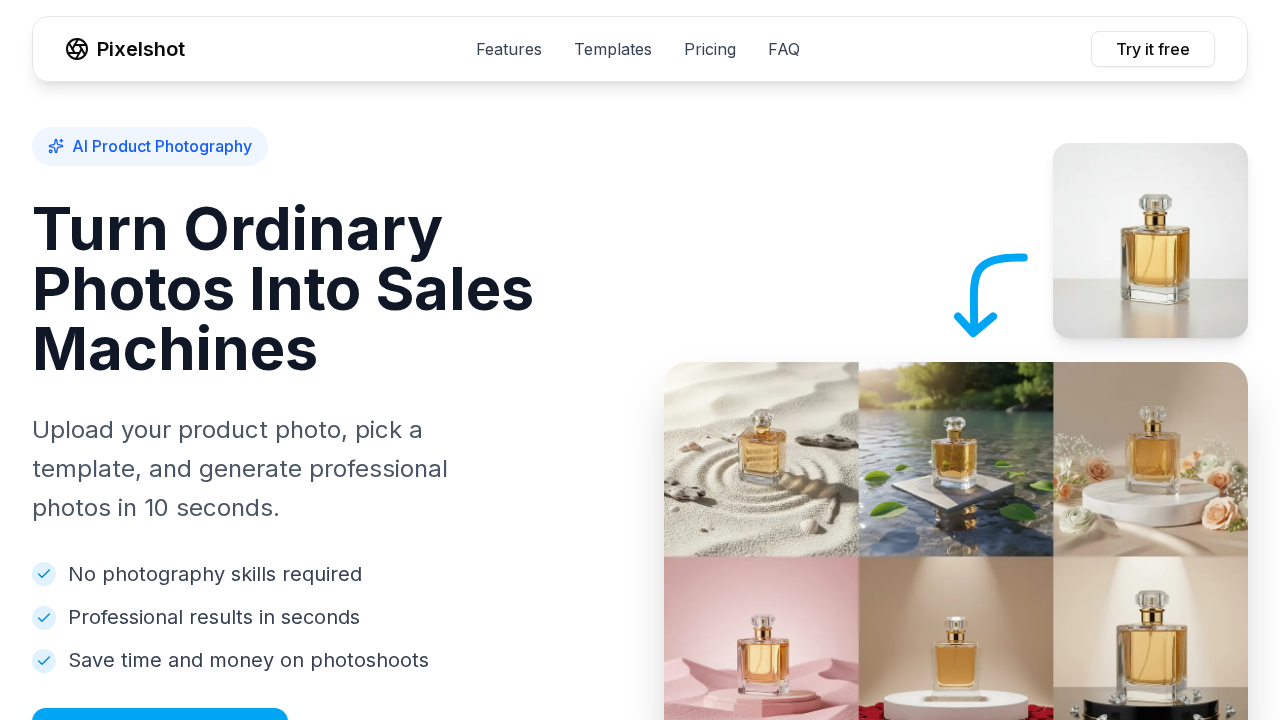Go to the Pricing section
The width and height of the screenshot is (1280, 720).
(710, 49)
